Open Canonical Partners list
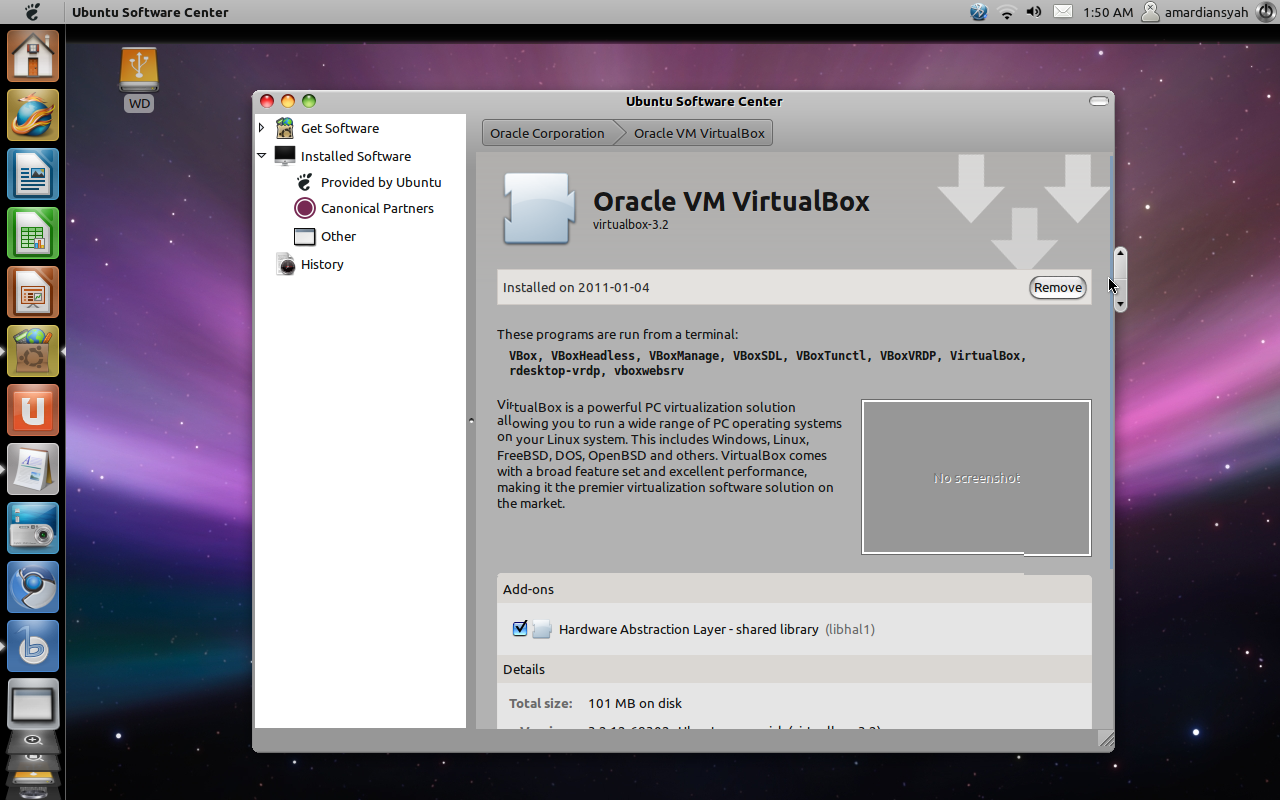This screenshot has height=800, width=1280. (377, 208)
